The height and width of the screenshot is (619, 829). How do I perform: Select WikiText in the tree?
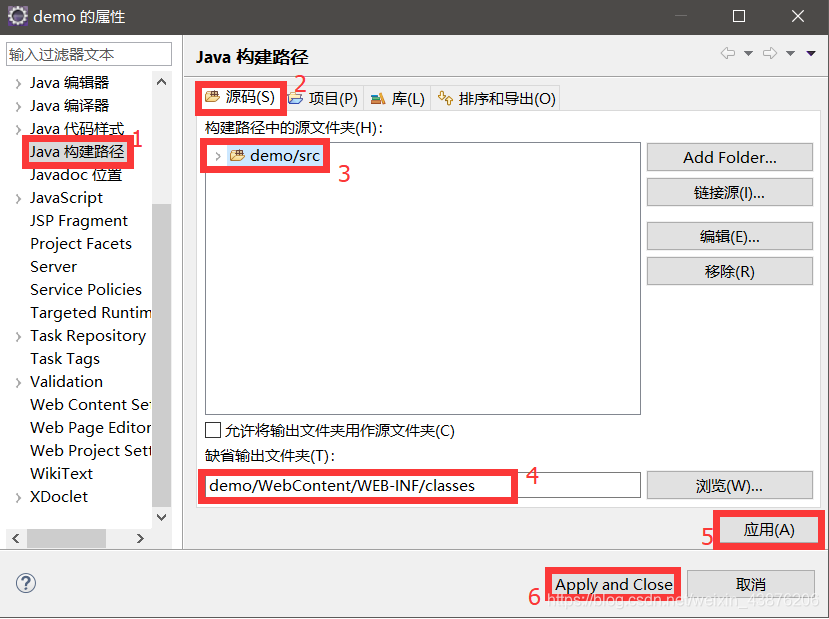pos(61,473)
